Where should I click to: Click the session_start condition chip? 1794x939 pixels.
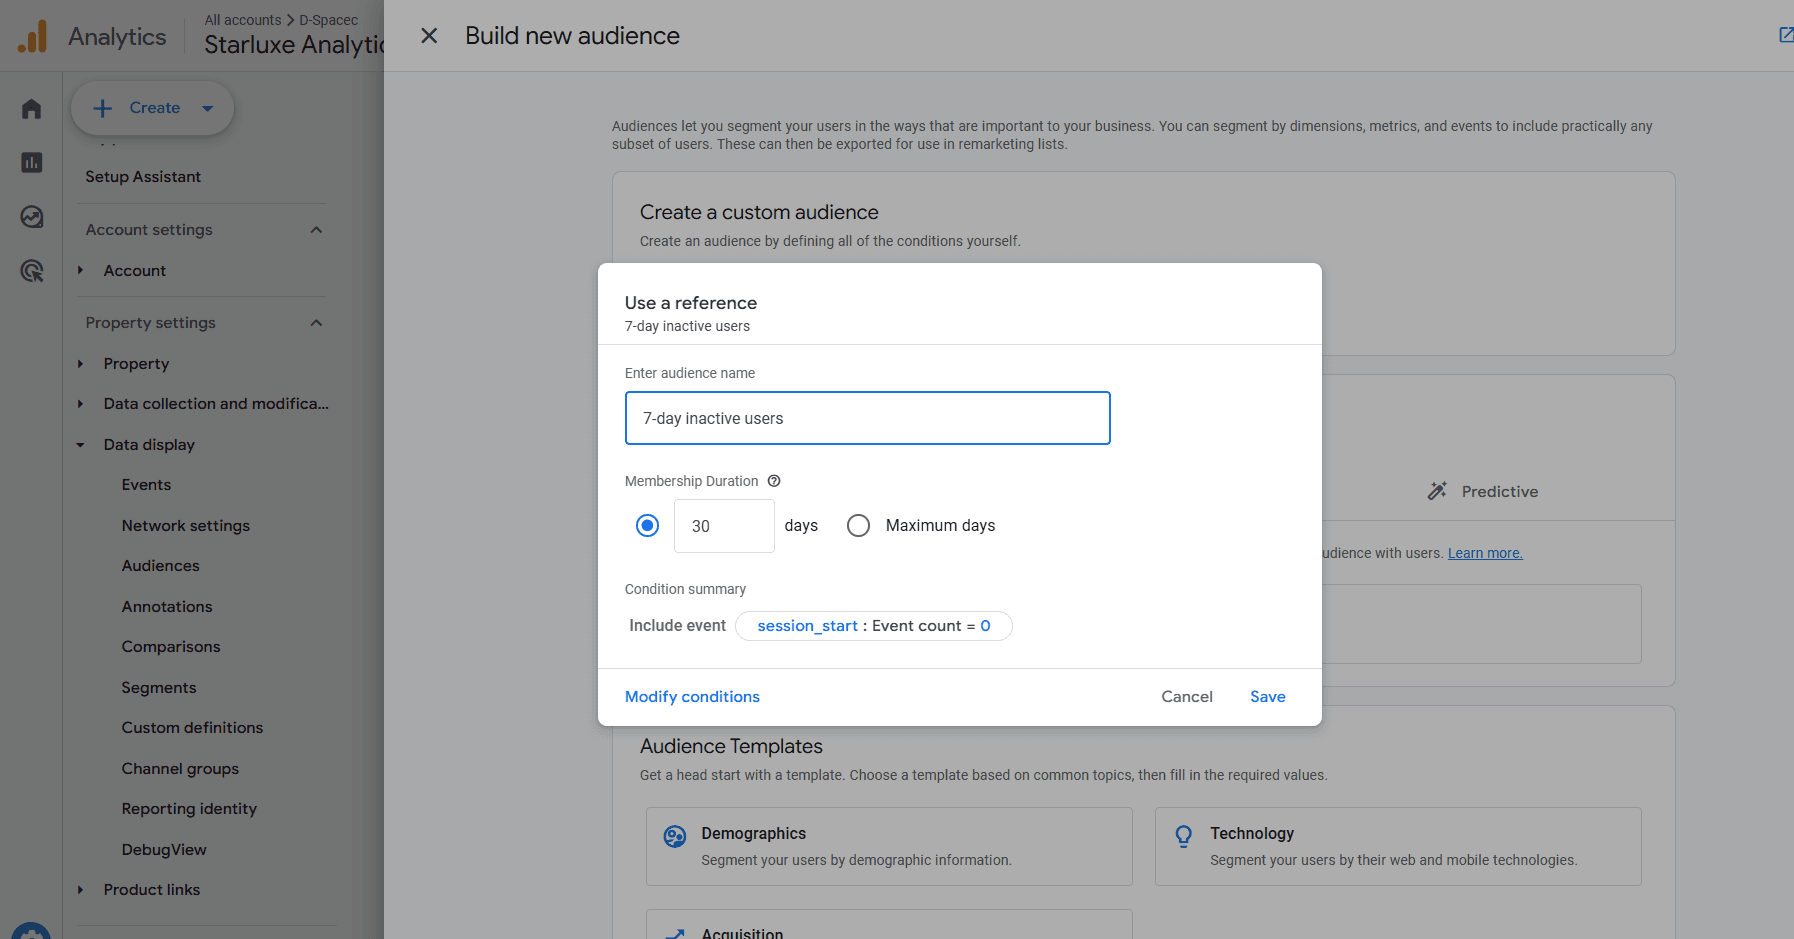pyautogui.click(x=873, y=626)
